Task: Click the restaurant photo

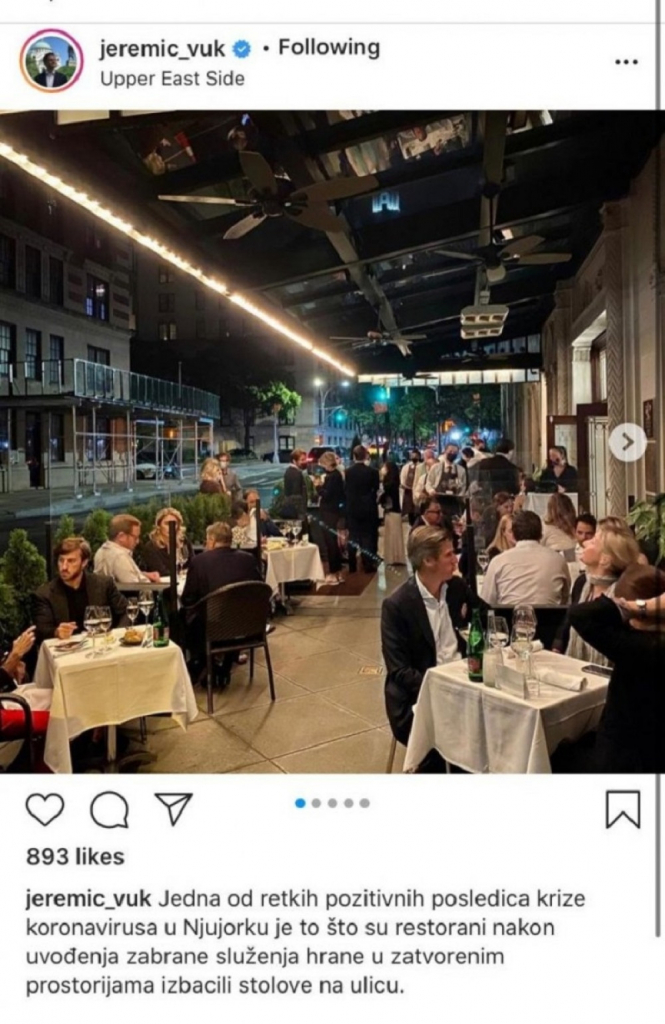Action: pyautogui.click(x=332, y=442)
